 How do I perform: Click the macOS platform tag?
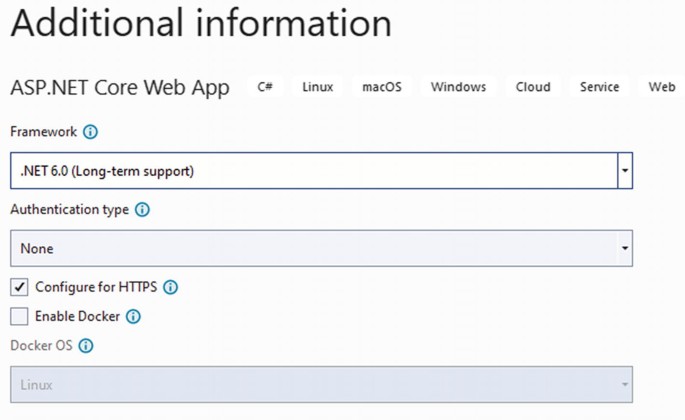tap(382, 87)
